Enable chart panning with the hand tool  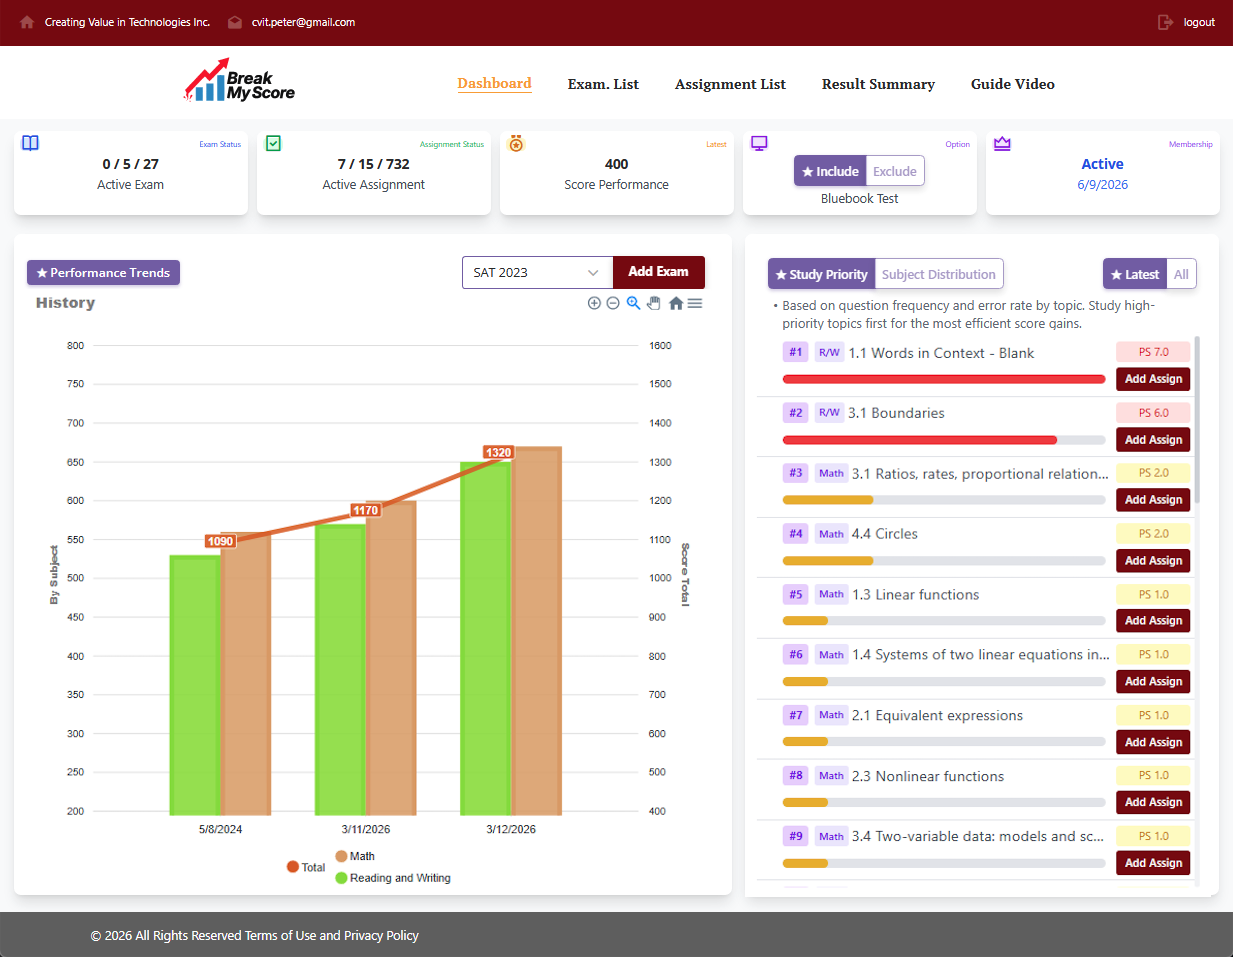(x=654, y=302)
